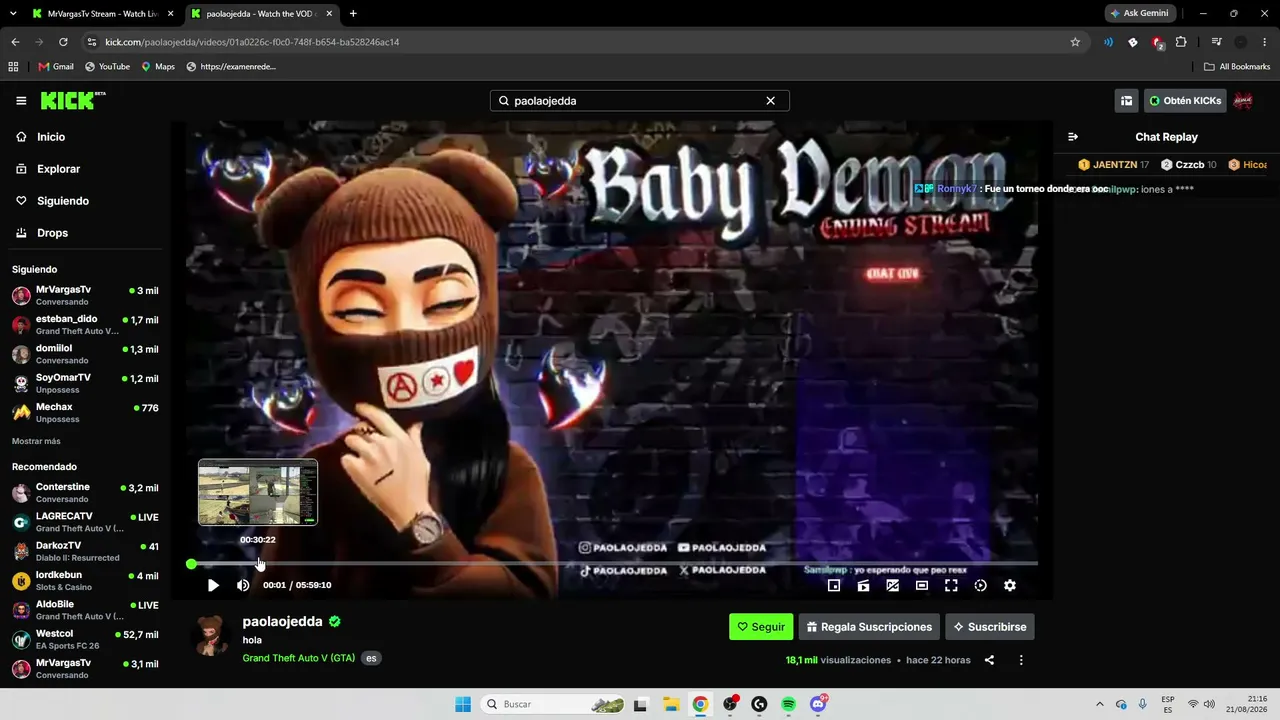Seek on the video progress bar

pyautogui.click(x=612, y=564)
